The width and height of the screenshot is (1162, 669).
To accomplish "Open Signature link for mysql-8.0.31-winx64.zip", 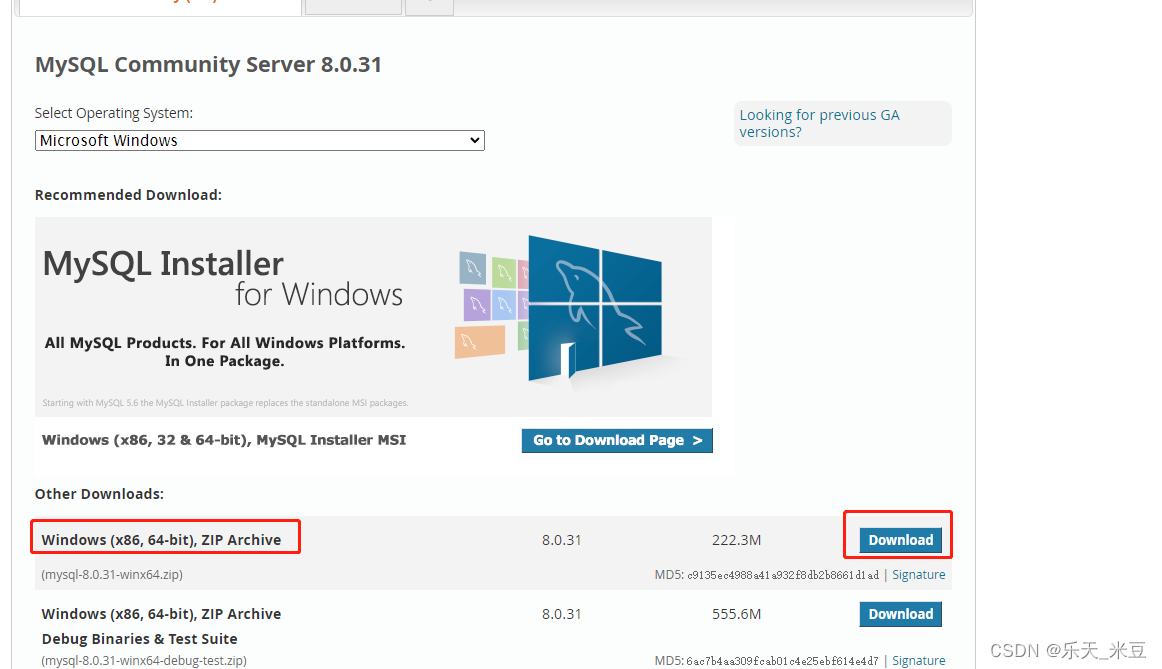I will pyautogui.click(x=918, y=575).
